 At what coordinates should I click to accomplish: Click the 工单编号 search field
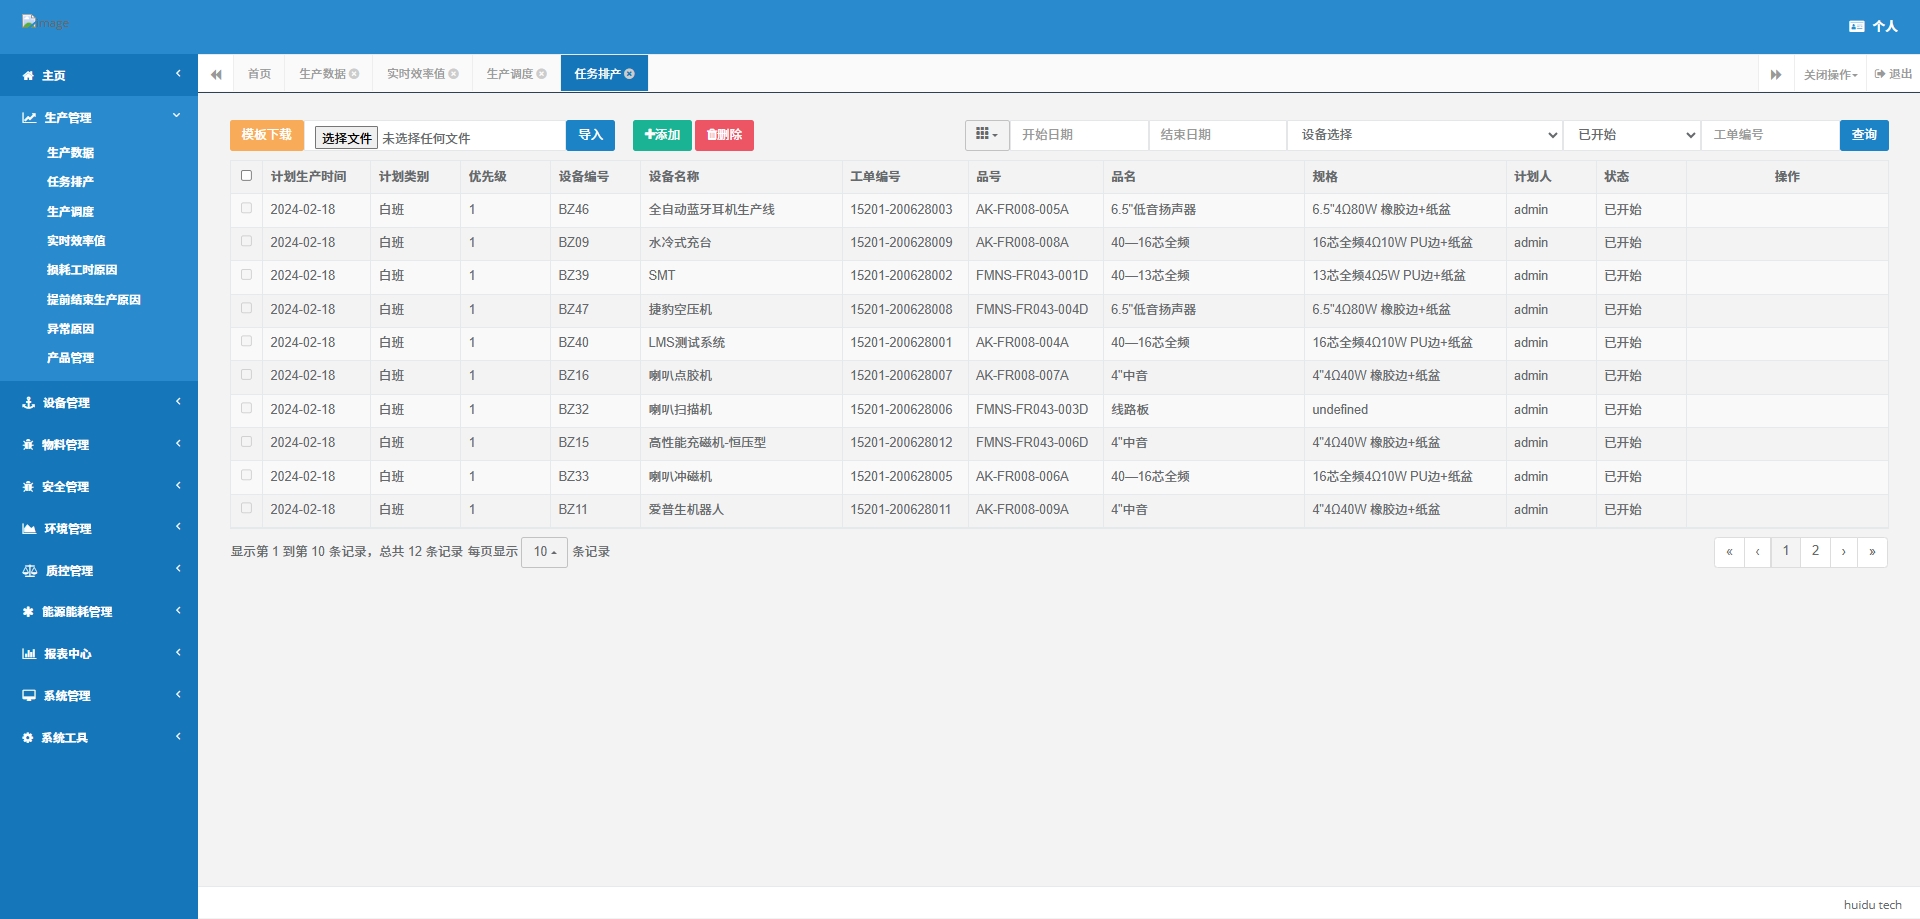(1770, 135)
